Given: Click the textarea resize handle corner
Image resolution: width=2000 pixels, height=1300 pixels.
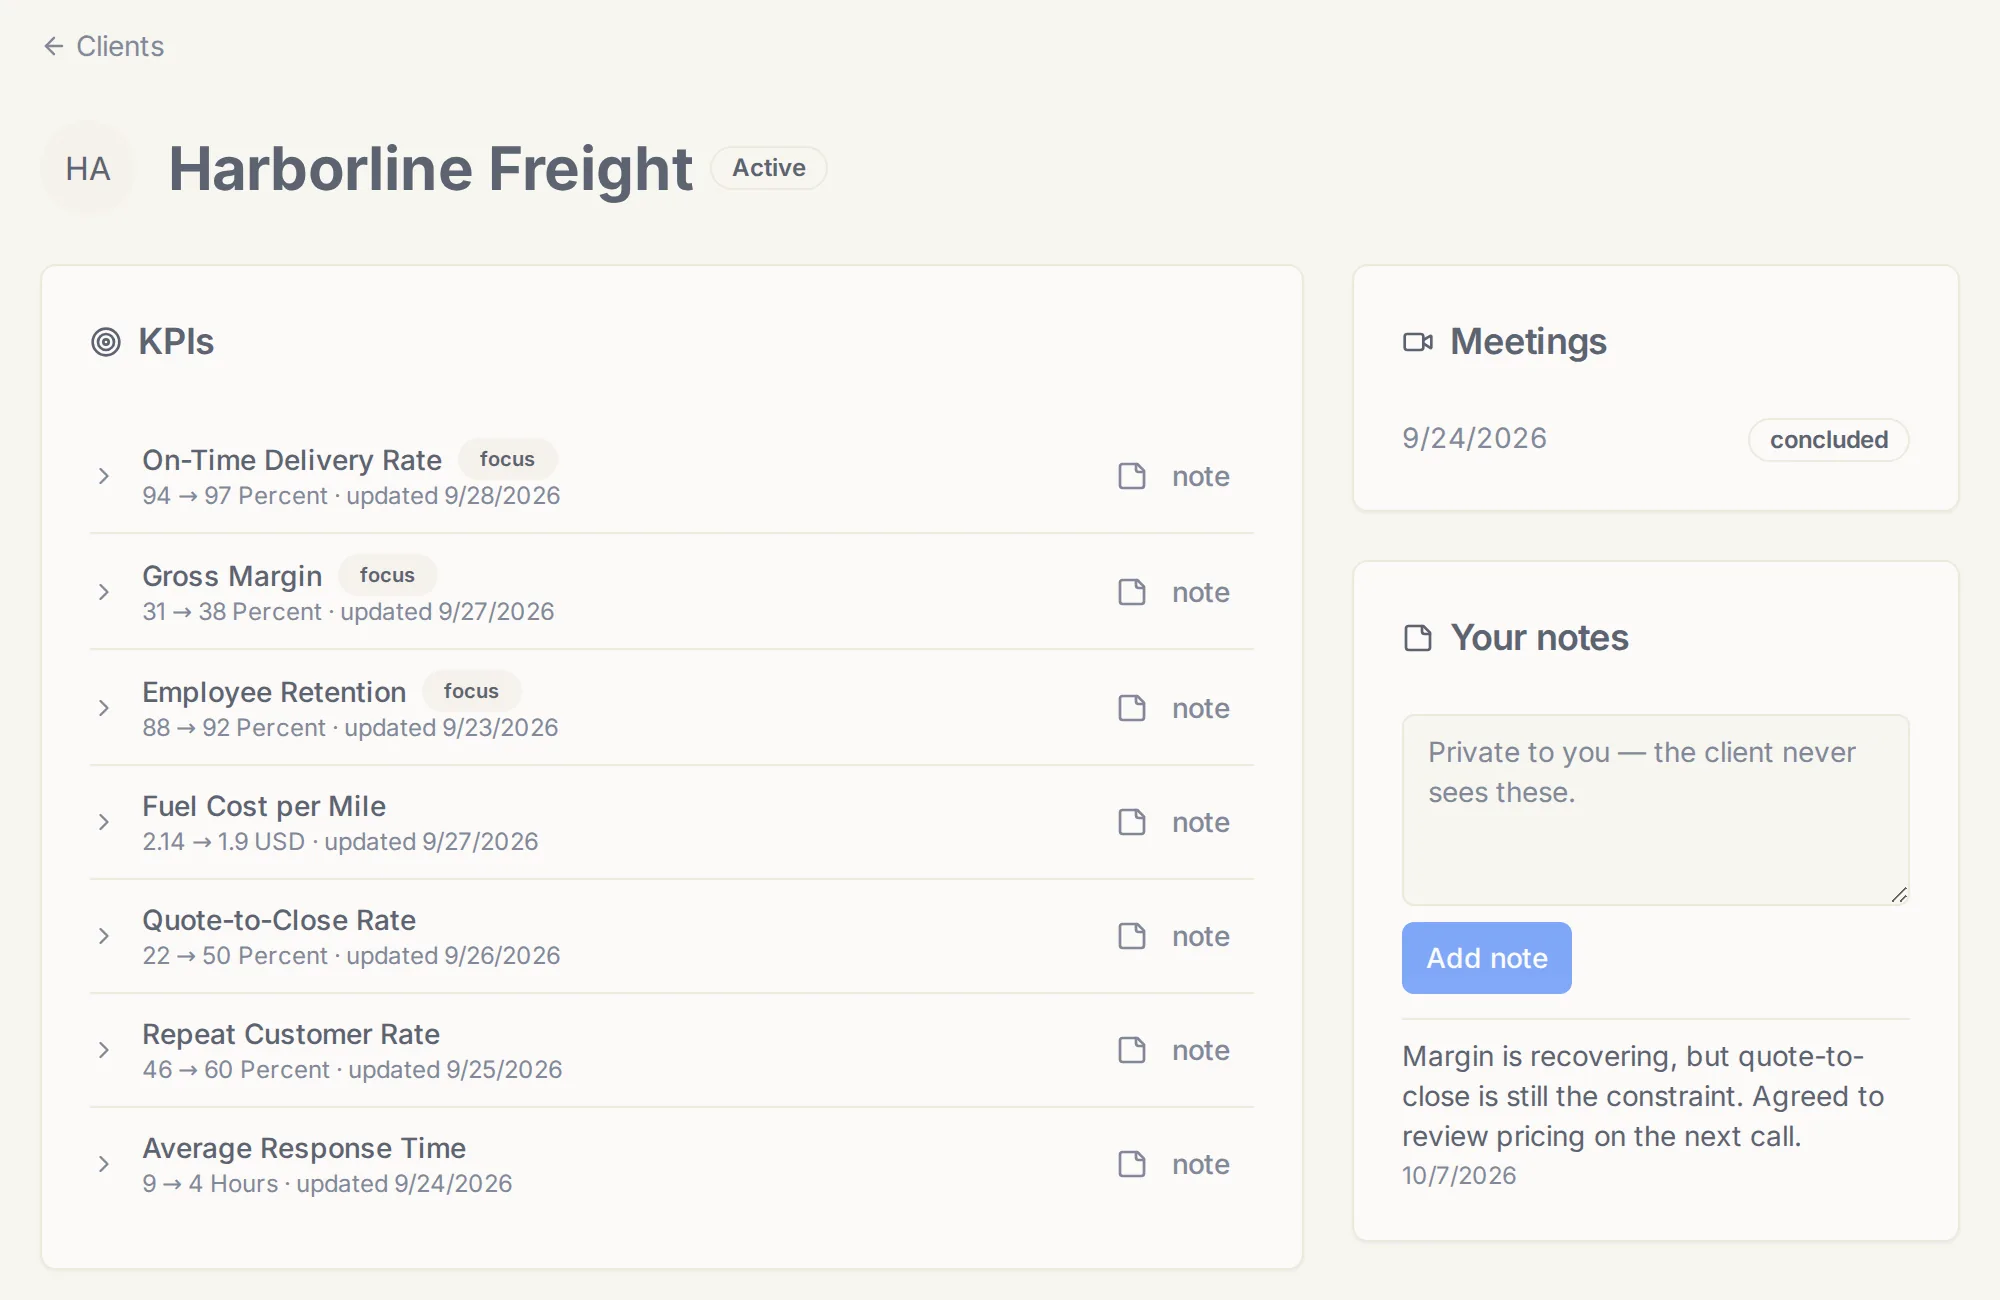Looking at the screenshot, I should coord(1899,895).
